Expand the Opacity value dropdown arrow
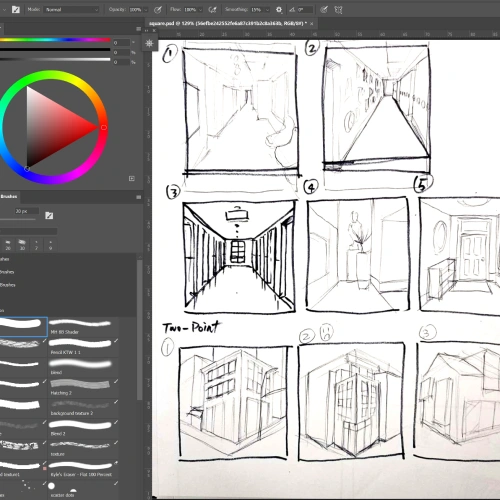This screenshot has width=500, height=500. 146,10
